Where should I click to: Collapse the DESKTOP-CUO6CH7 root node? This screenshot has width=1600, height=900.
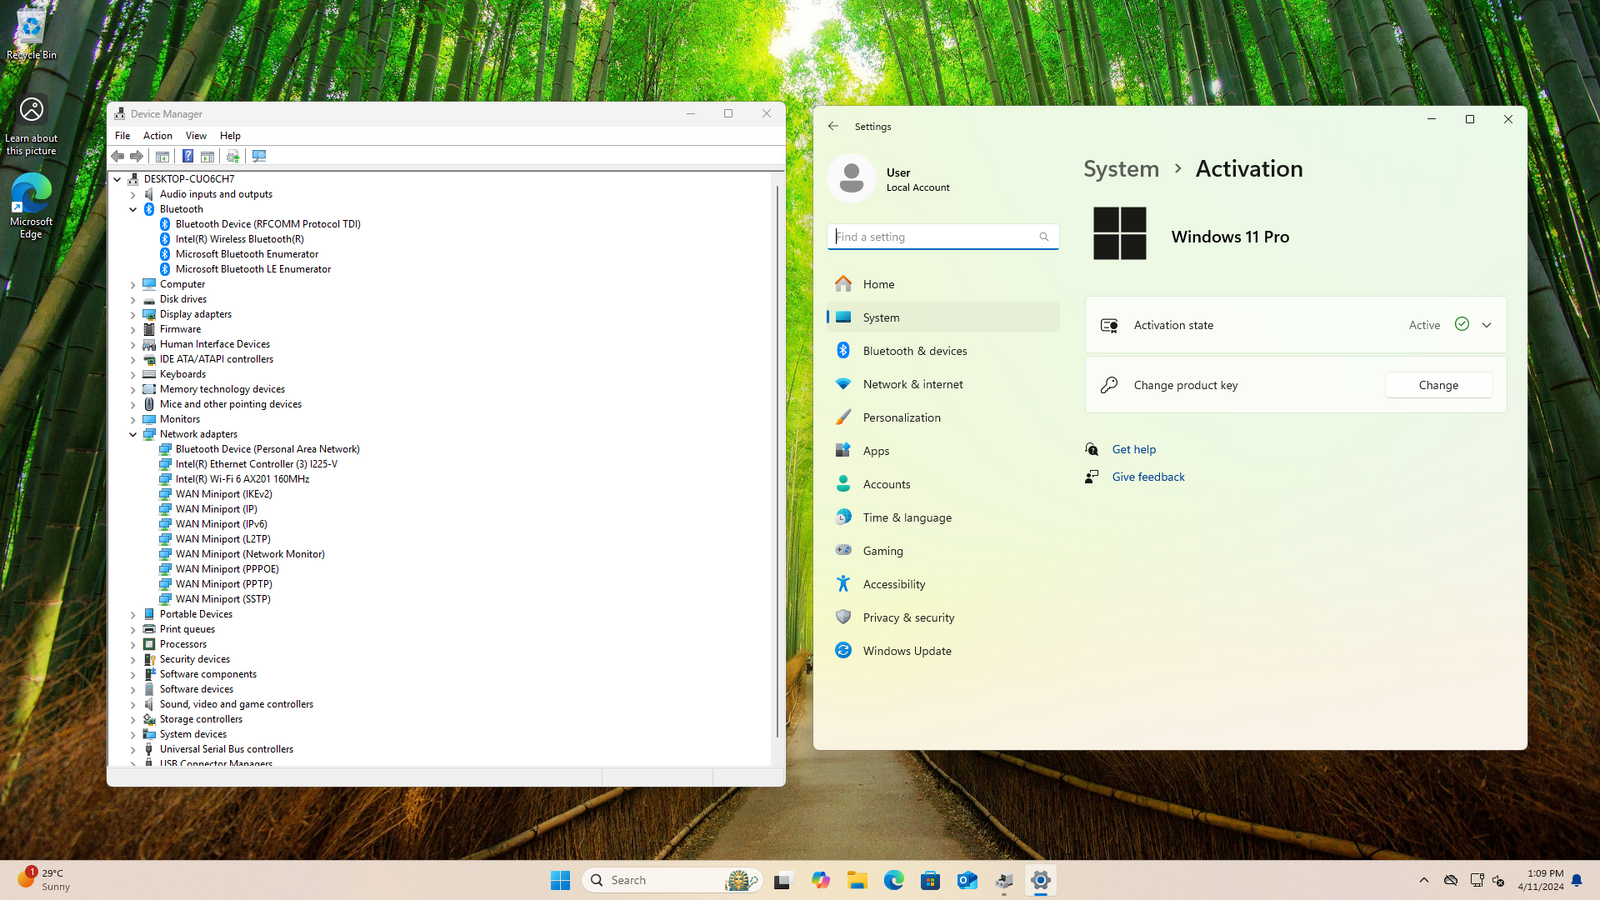tap(117, 179)
